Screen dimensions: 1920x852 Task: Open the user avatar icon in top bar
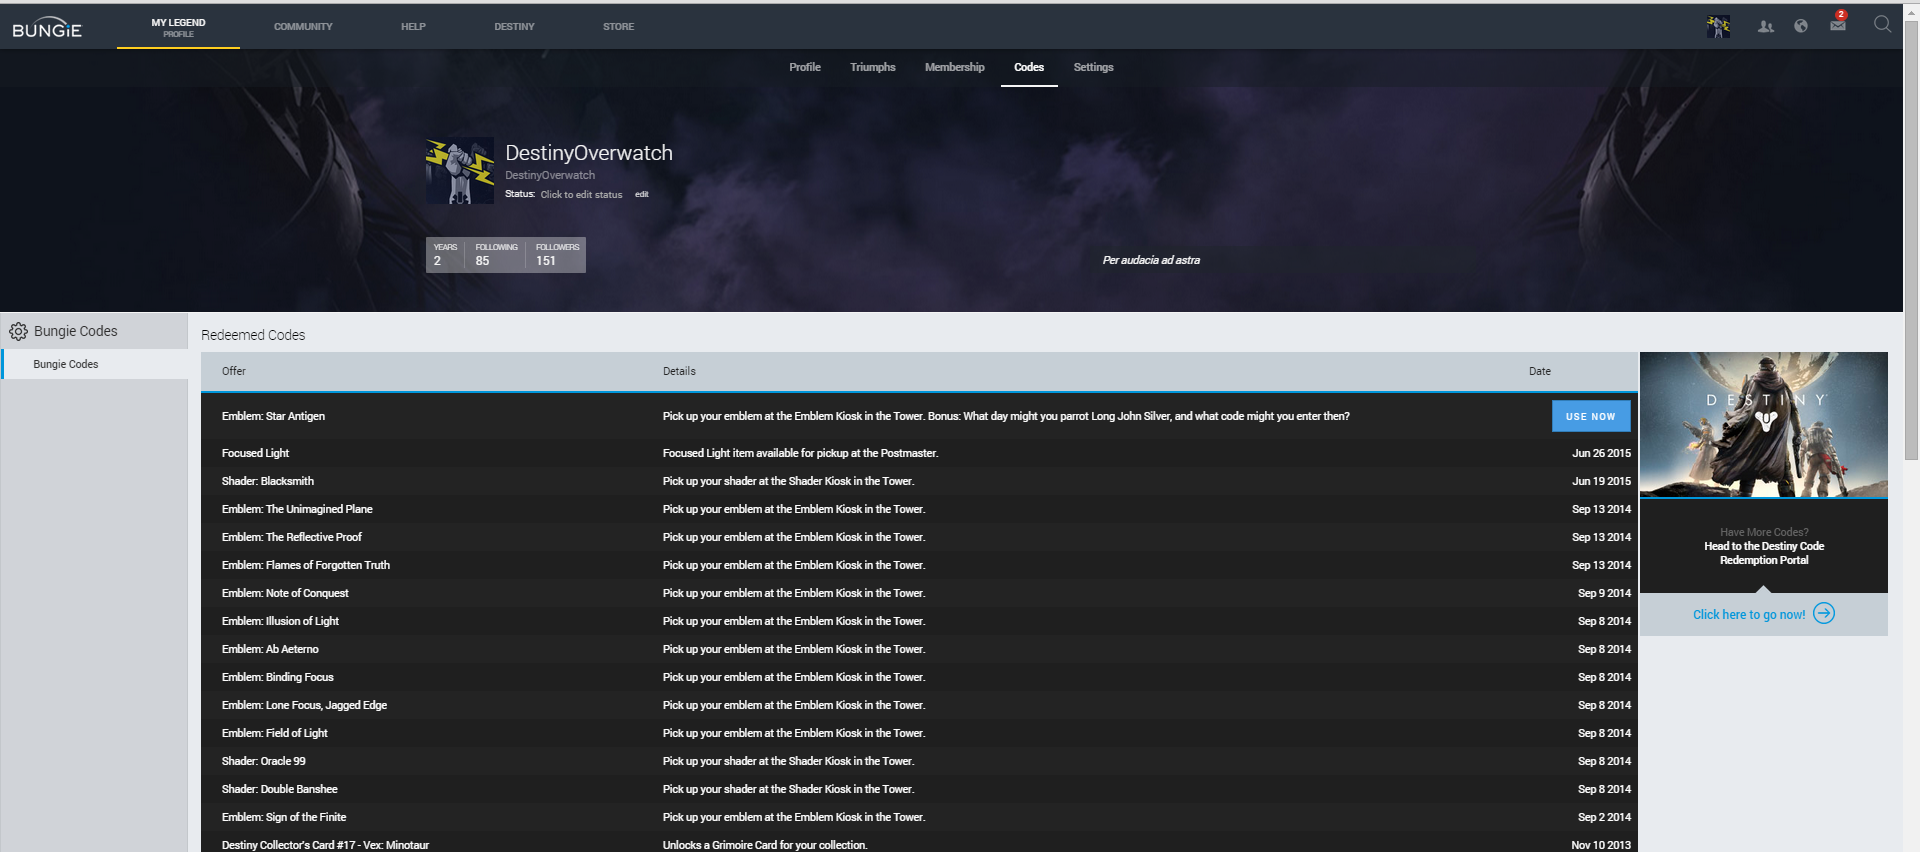tap(1718, 27)
